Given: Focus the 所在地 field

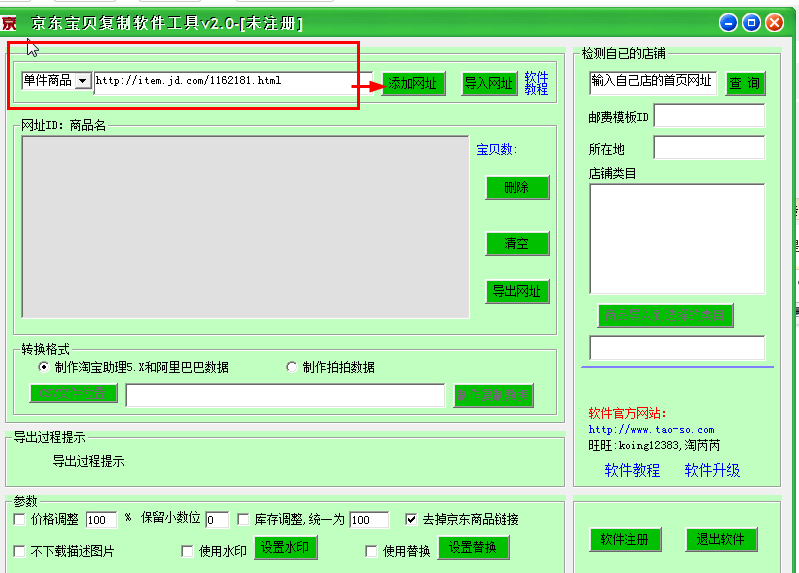Looking at the screenshot, I should pos(709,148).
